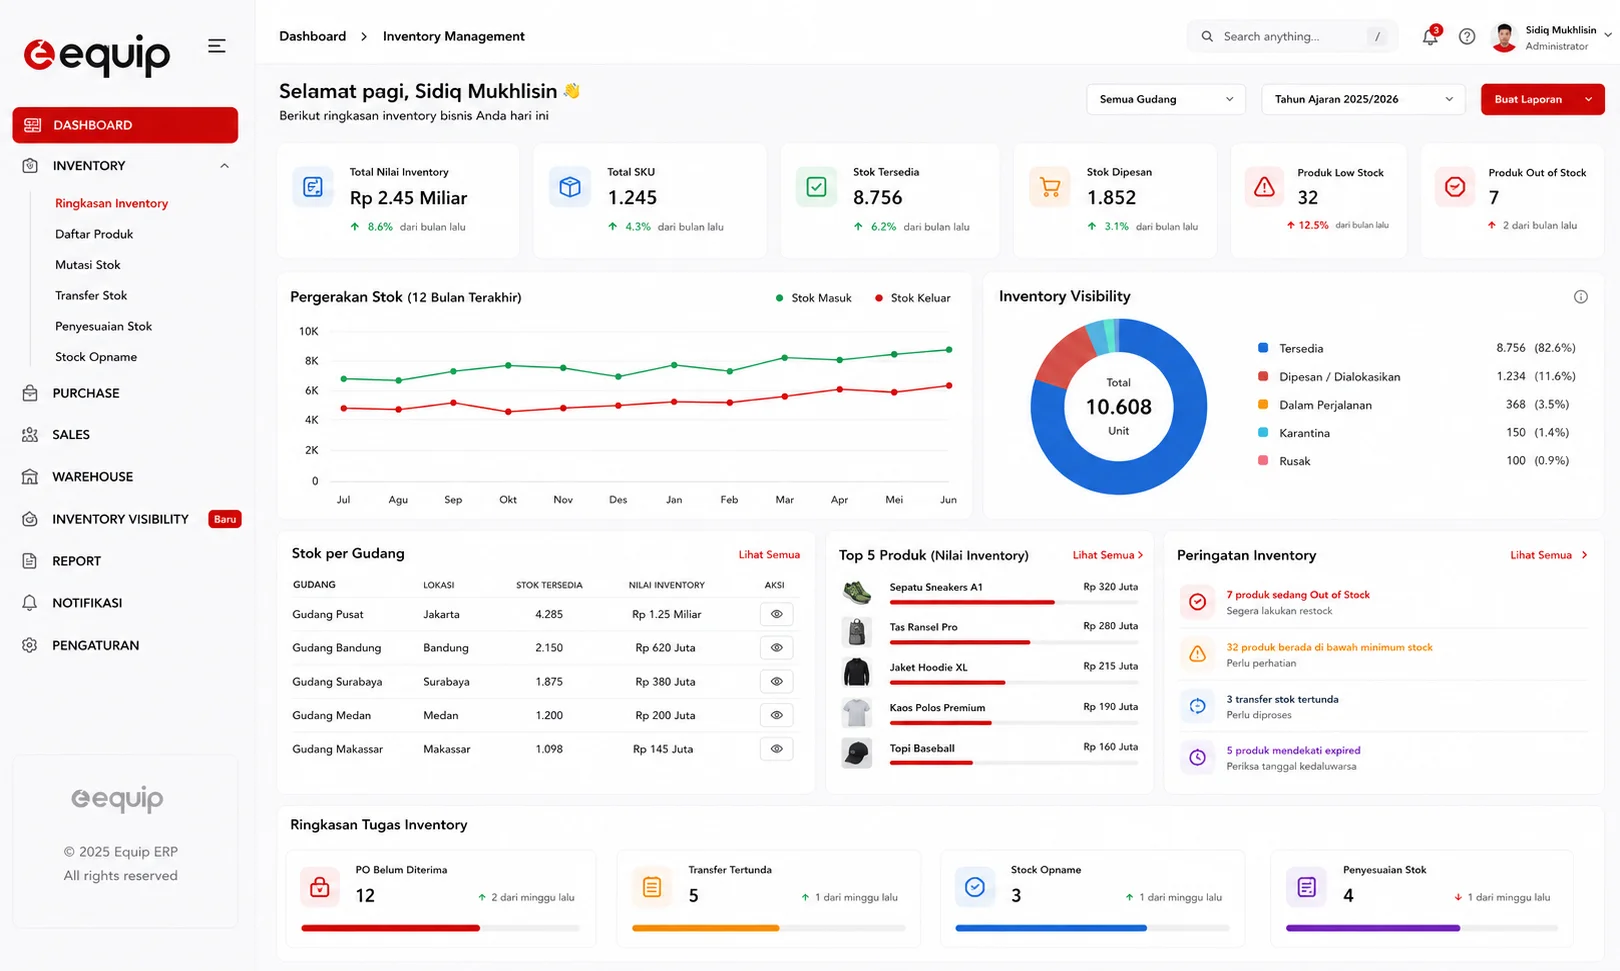Click the Penyesuaian Stok task icon
The image size is (1620, 971).
click(1306, 887)
